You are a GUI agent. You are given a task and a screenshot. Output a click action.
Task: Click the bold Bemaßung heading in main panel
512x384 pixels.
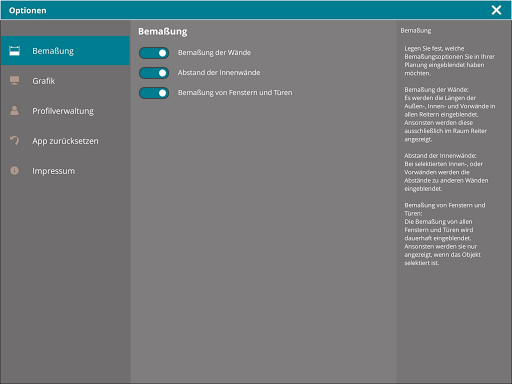tap(163, 31)
